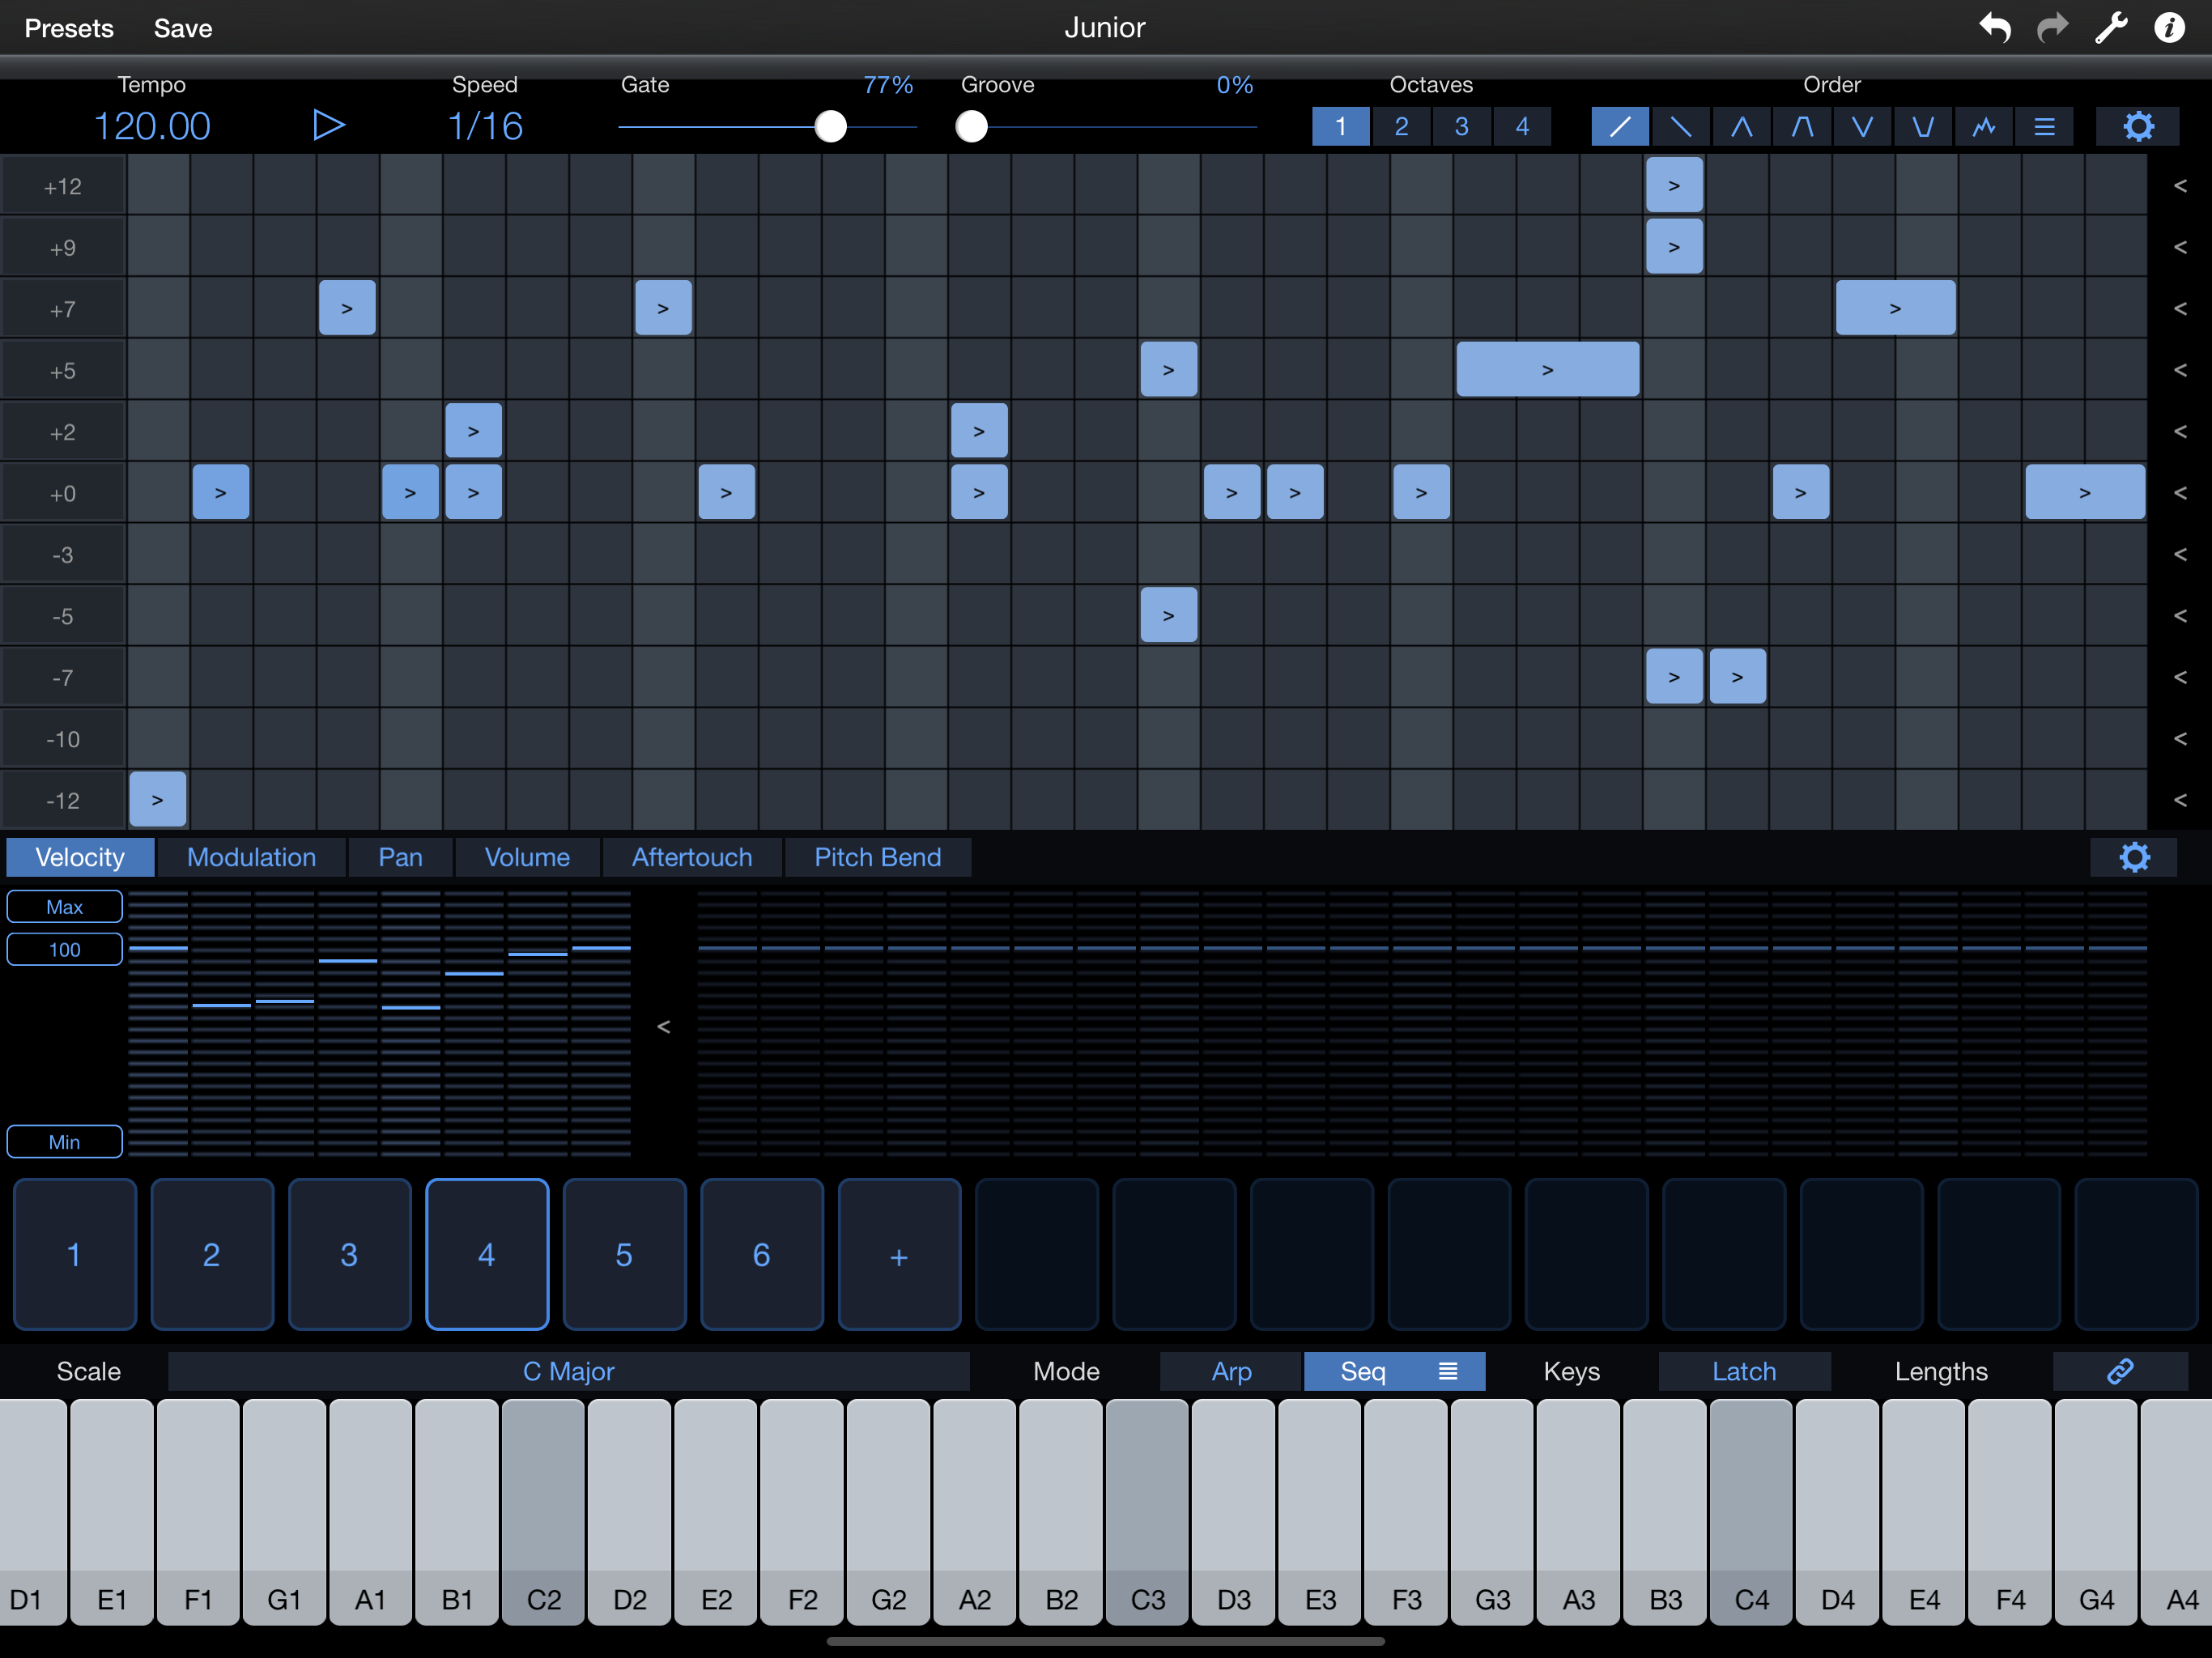This screenshot has height=1658, width=2212.
Task: Click the undo arrow icon
Action: [x=1995, y=28]
